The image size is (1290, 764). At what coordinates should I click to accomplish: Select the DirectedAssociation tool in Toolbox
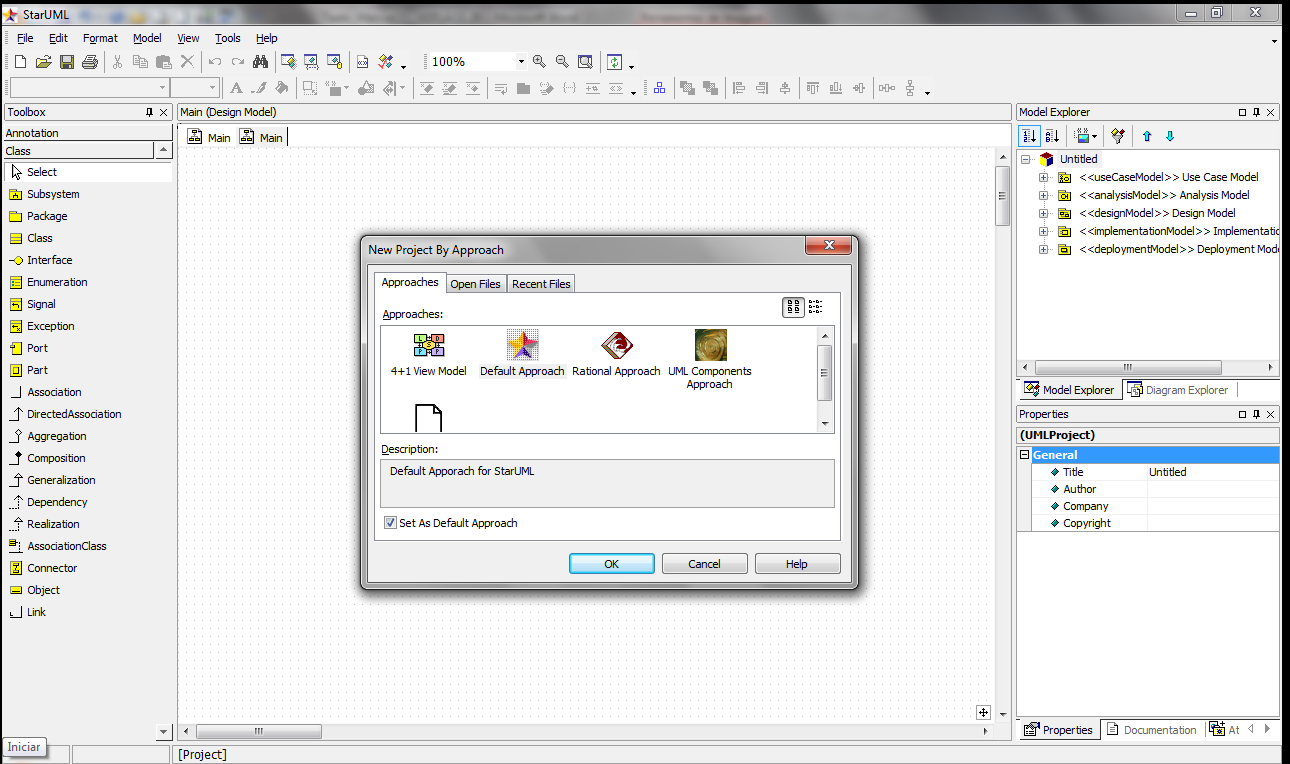click(x=74, y=414)
